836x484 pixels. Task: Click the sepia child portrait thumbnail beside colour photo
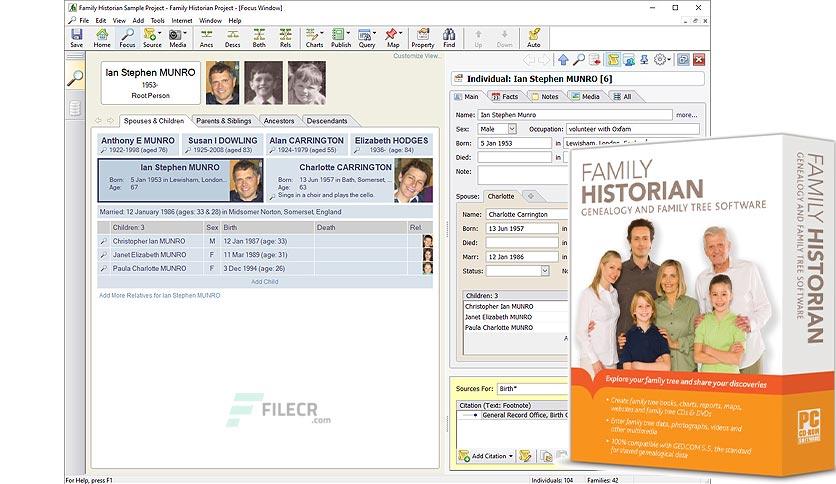point(264,83)
